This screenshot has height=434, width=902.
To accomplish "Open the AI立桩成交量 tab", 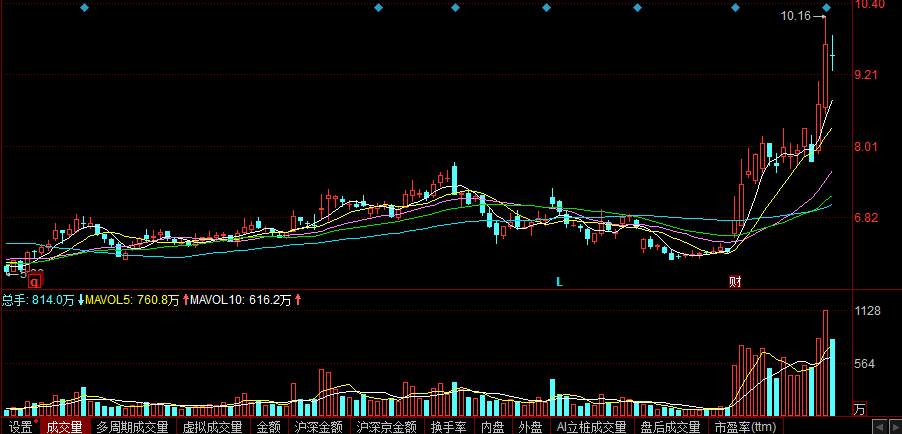I will [591, 427].
